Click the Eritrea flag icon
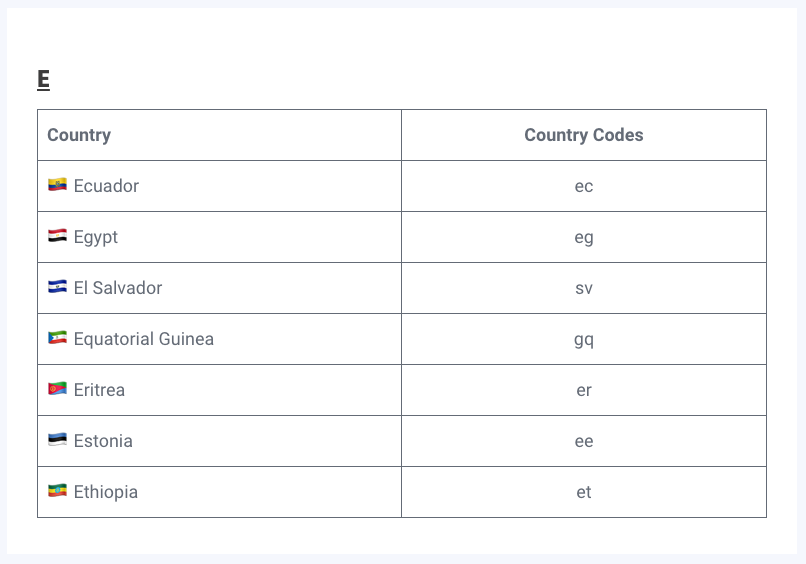The height and width of the screenshot is (564, 806). point(57,388)
